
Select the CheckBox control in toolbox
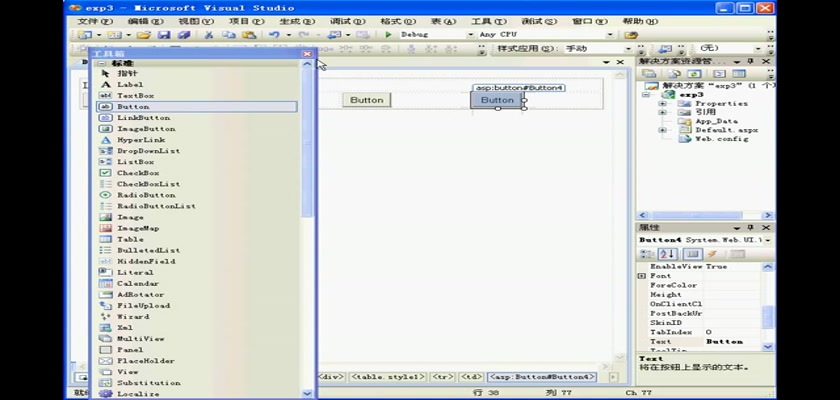point(137,173)
